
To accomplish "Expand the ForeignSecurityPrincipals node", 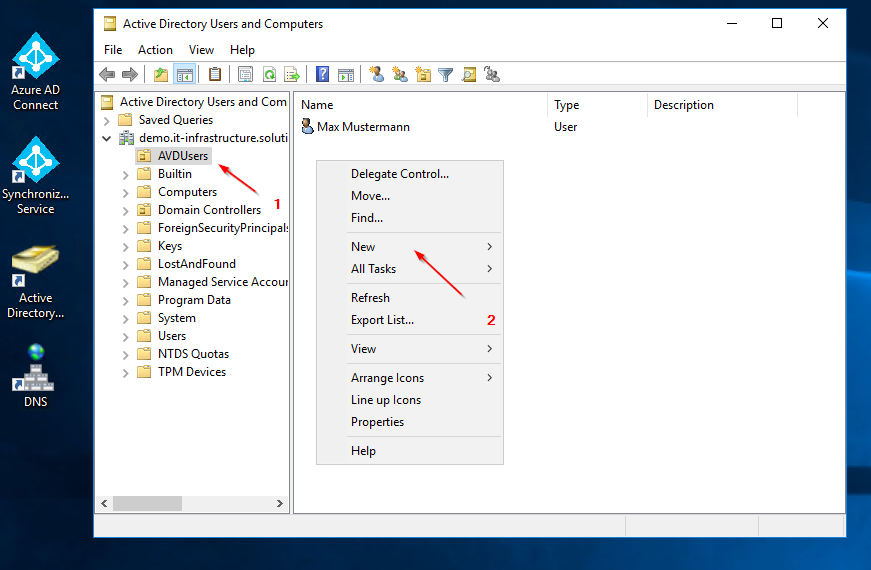I will point(126,228).
